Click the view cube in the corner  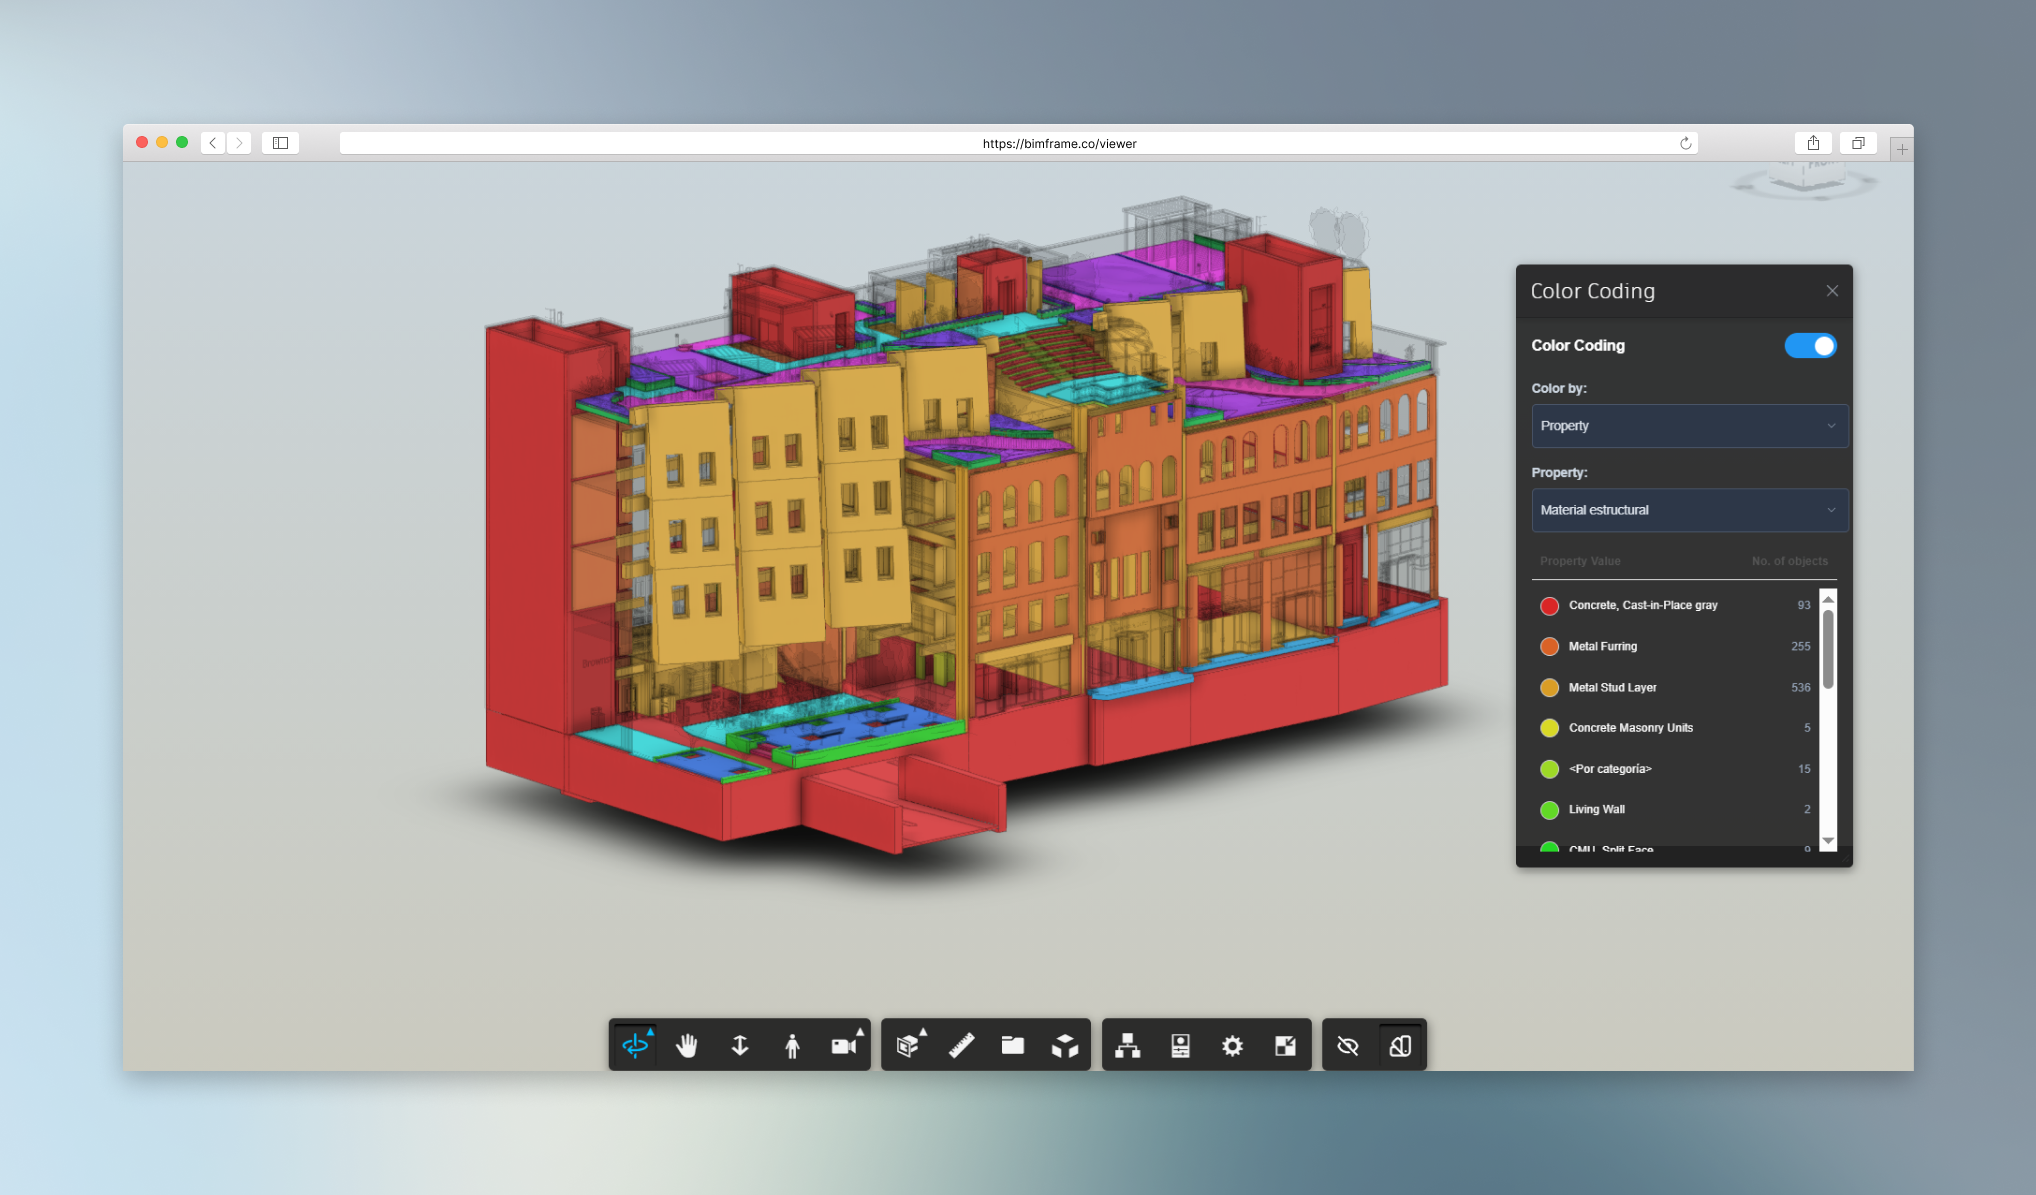coord(1806,177)
